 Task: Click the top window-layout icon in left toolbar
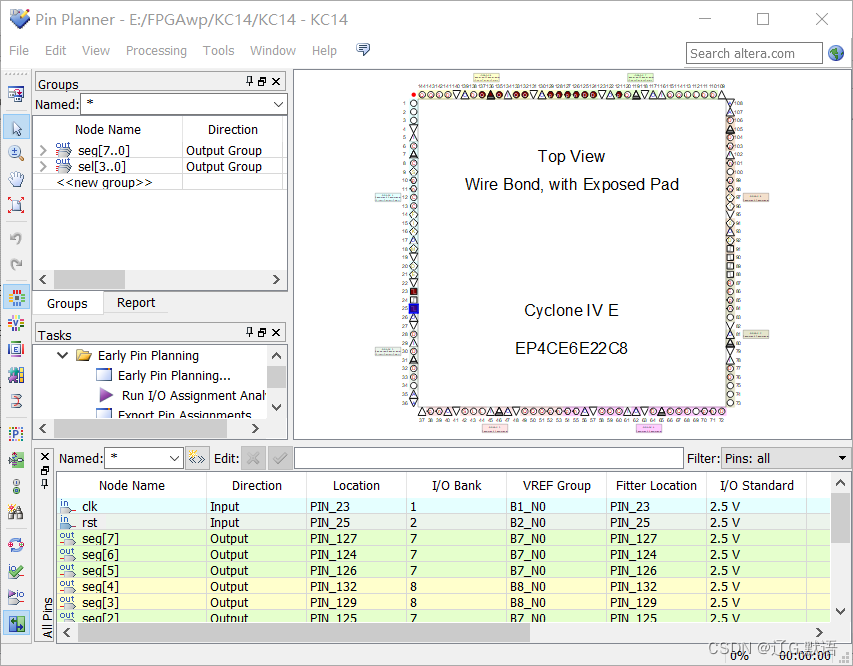[16, 95]
